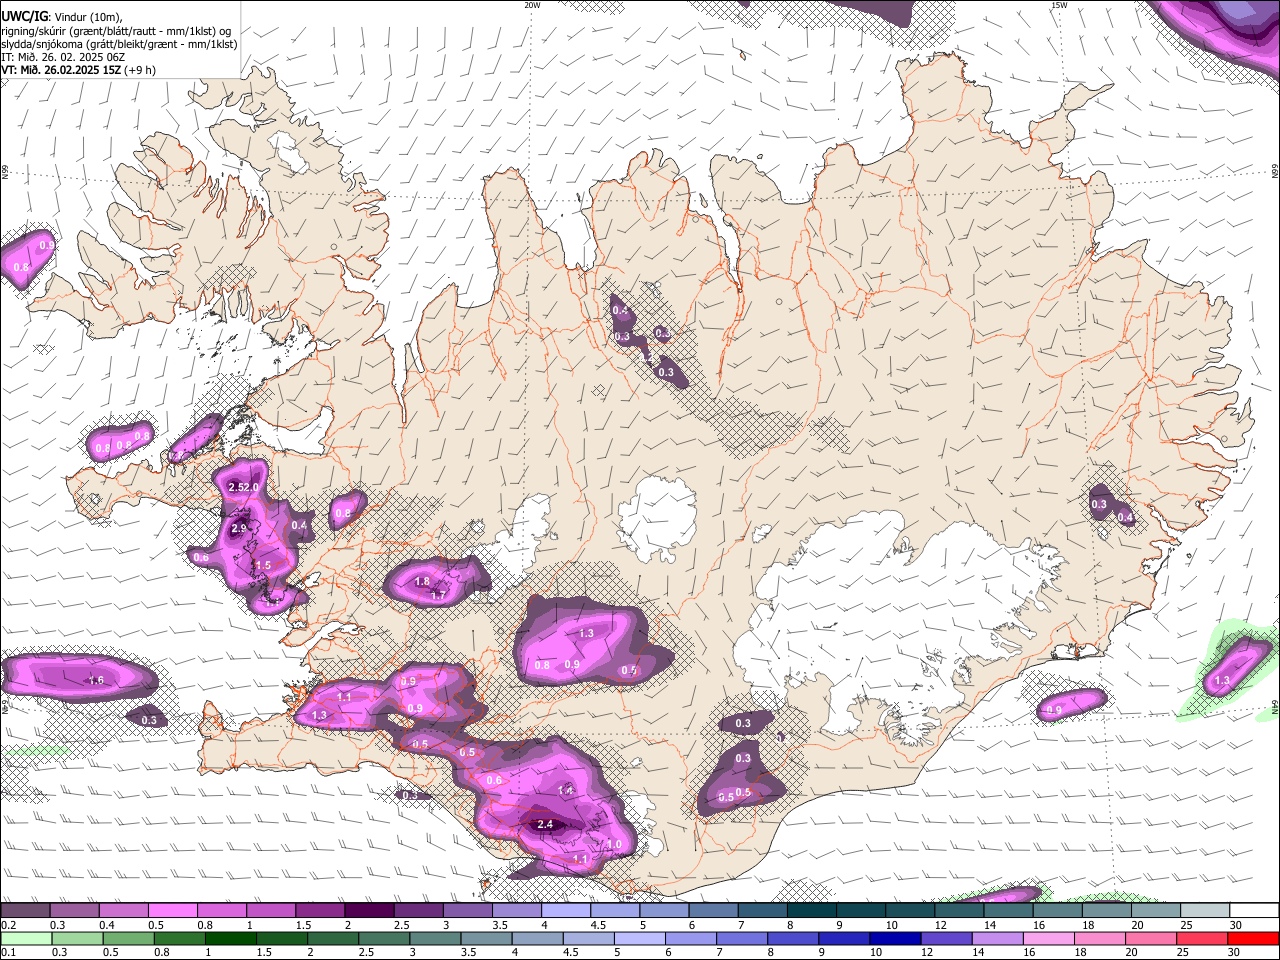Select the light pink 16 swatch in lower legend
This screenshot has height=960, width=1280.
point(1049,939)
